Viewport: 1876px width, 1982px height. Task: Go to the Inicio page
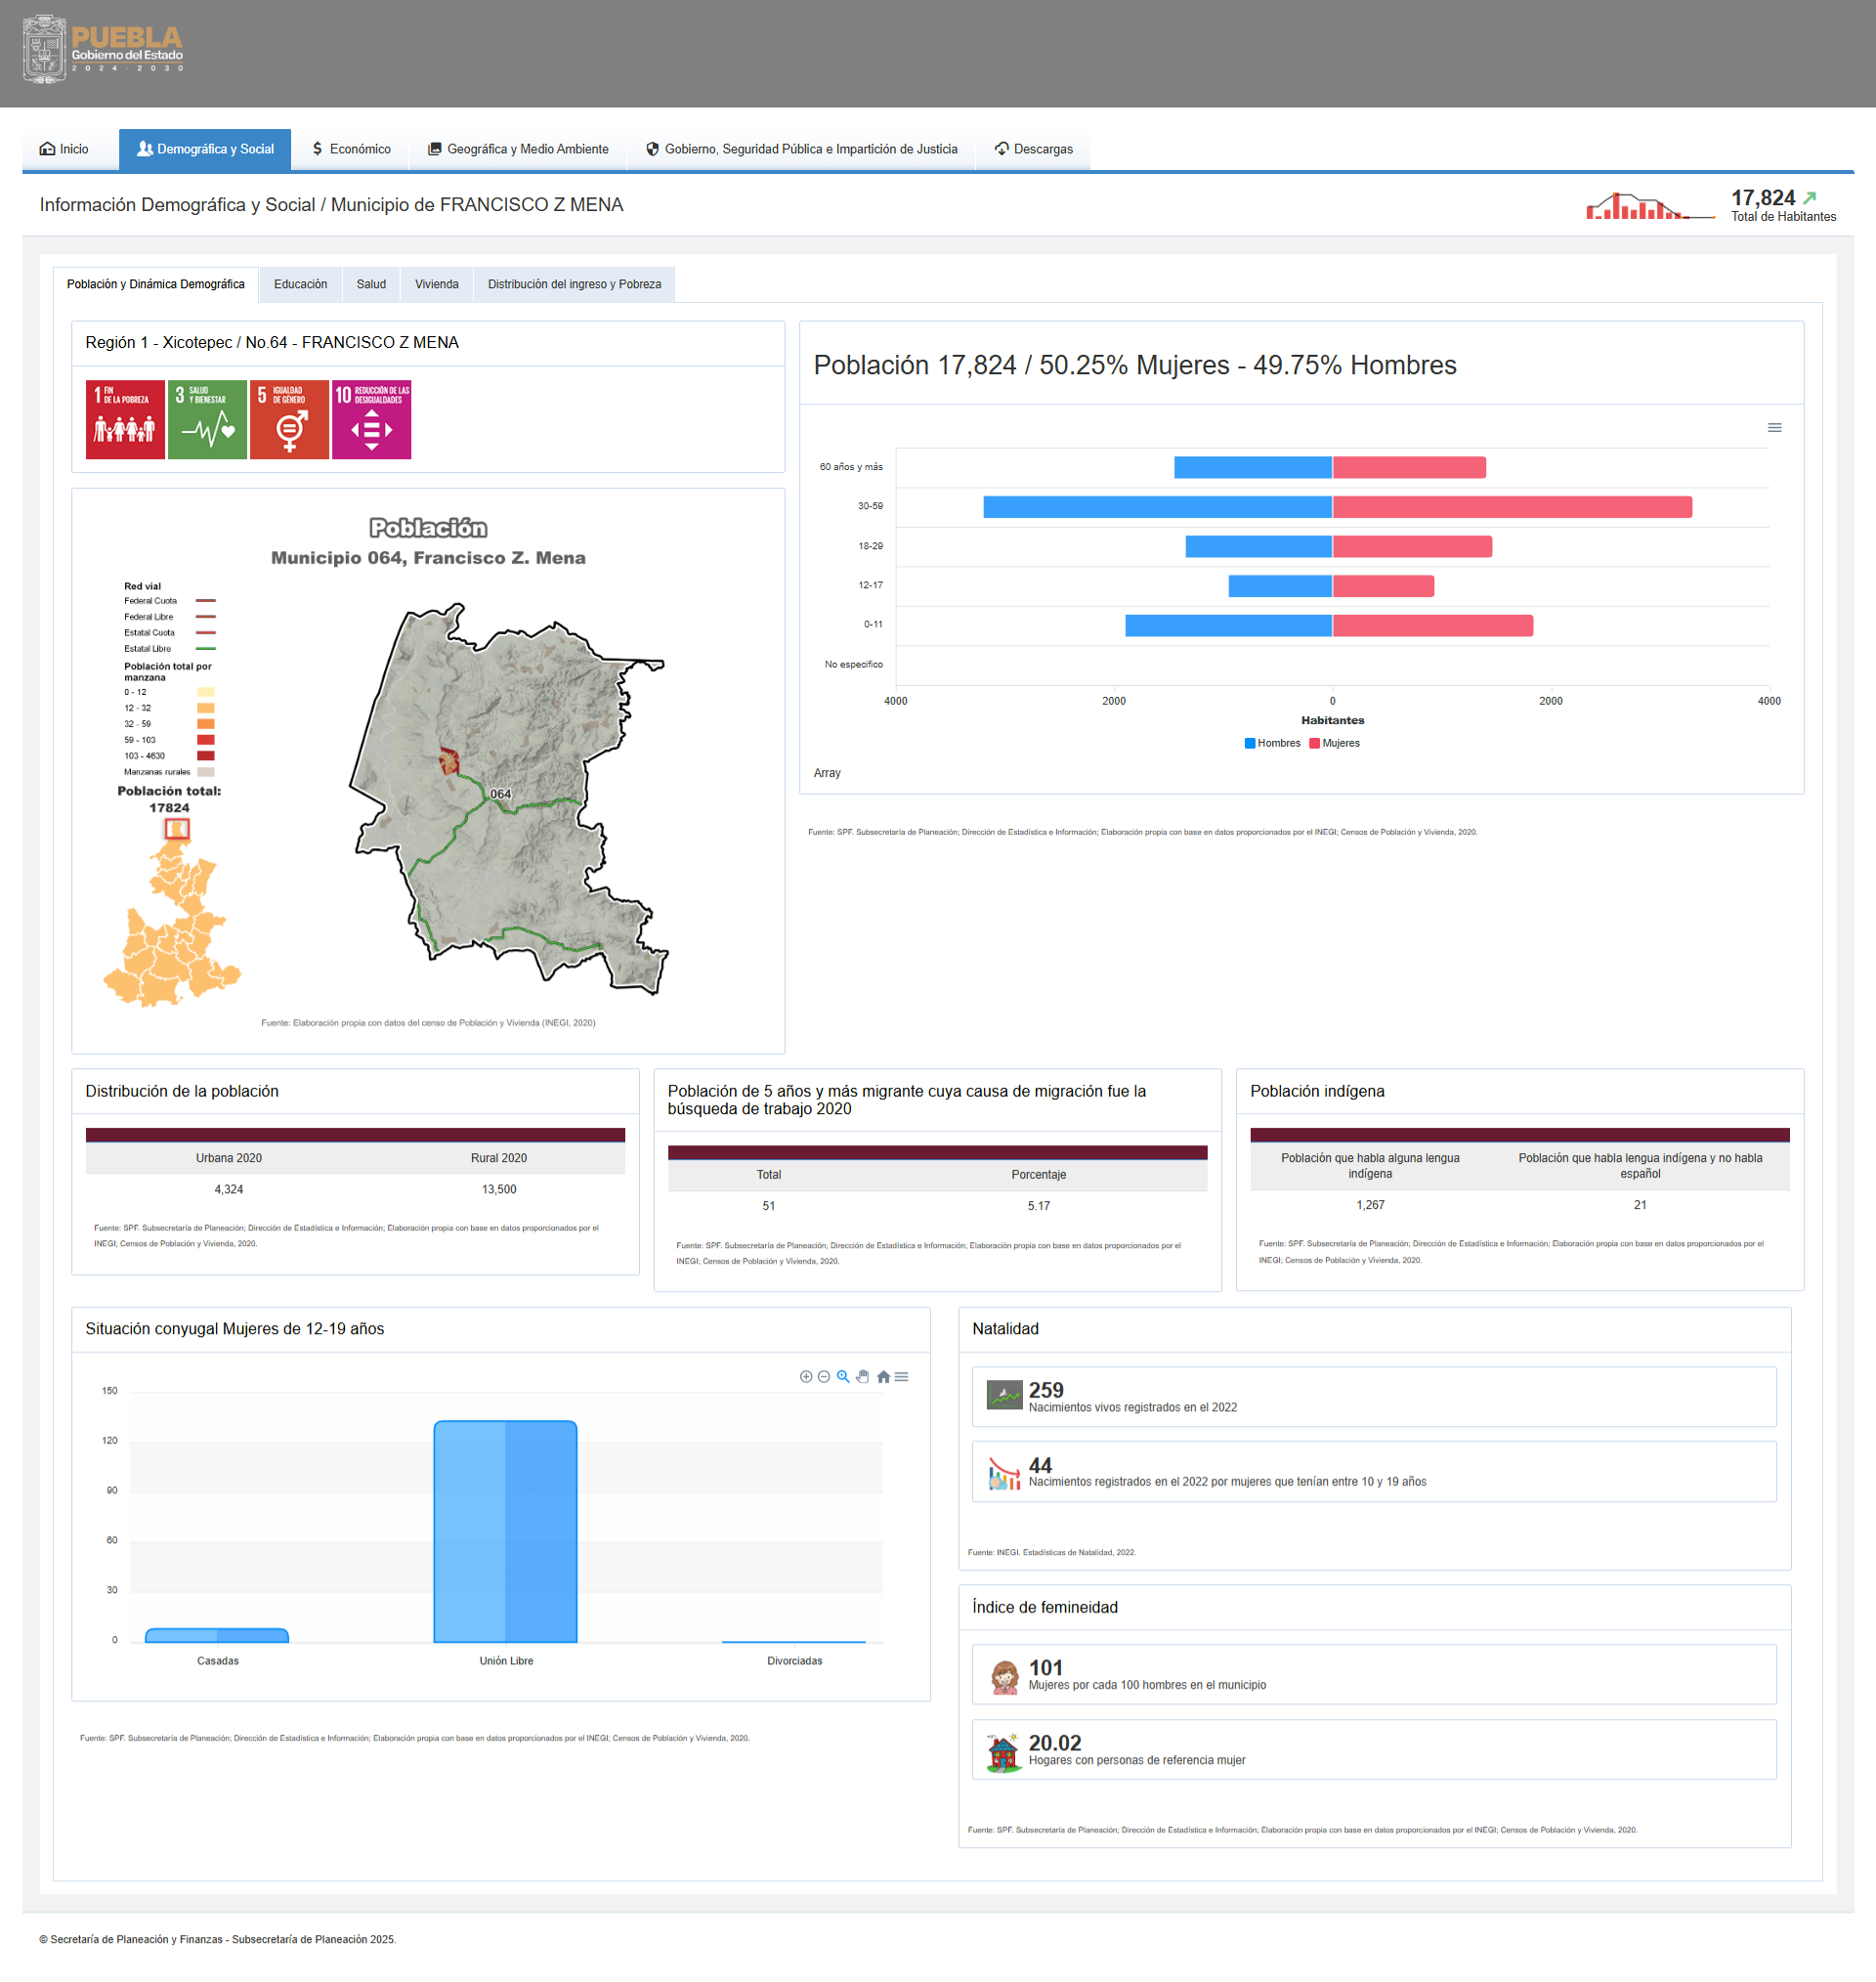tap(64, 149)
